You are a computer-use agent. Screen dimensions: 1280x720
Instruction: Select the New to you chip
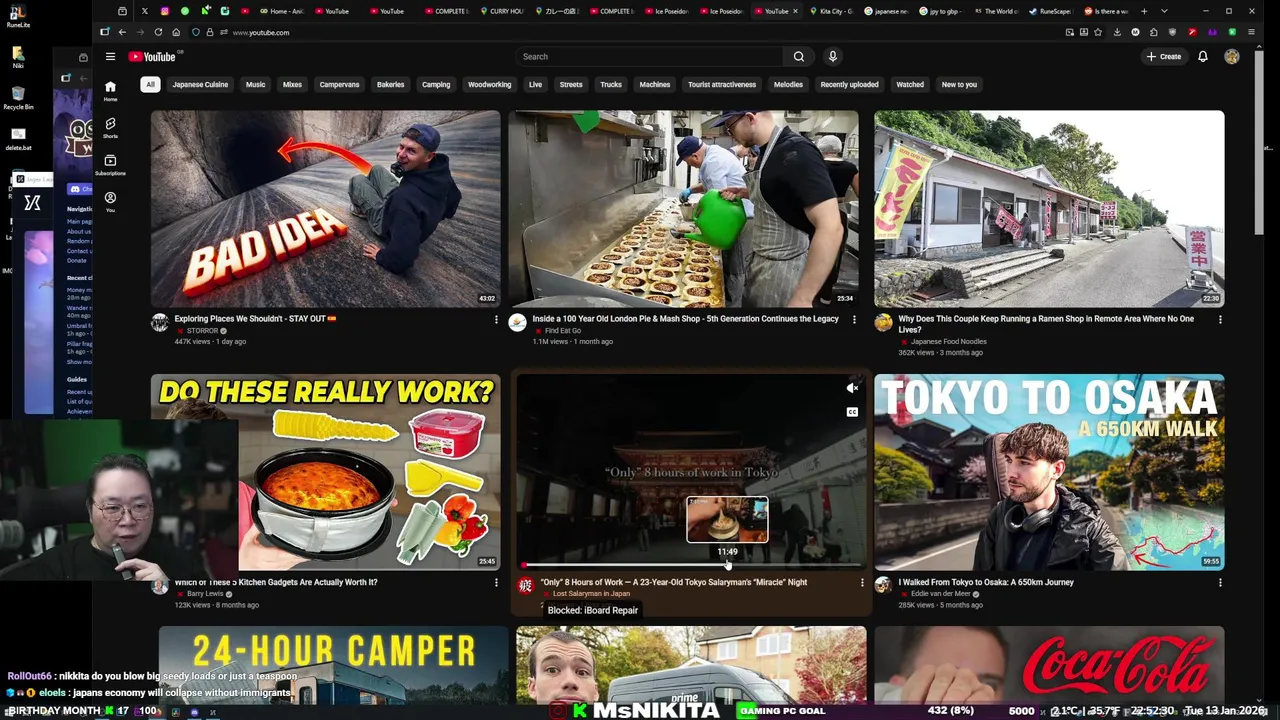[959, 85]
